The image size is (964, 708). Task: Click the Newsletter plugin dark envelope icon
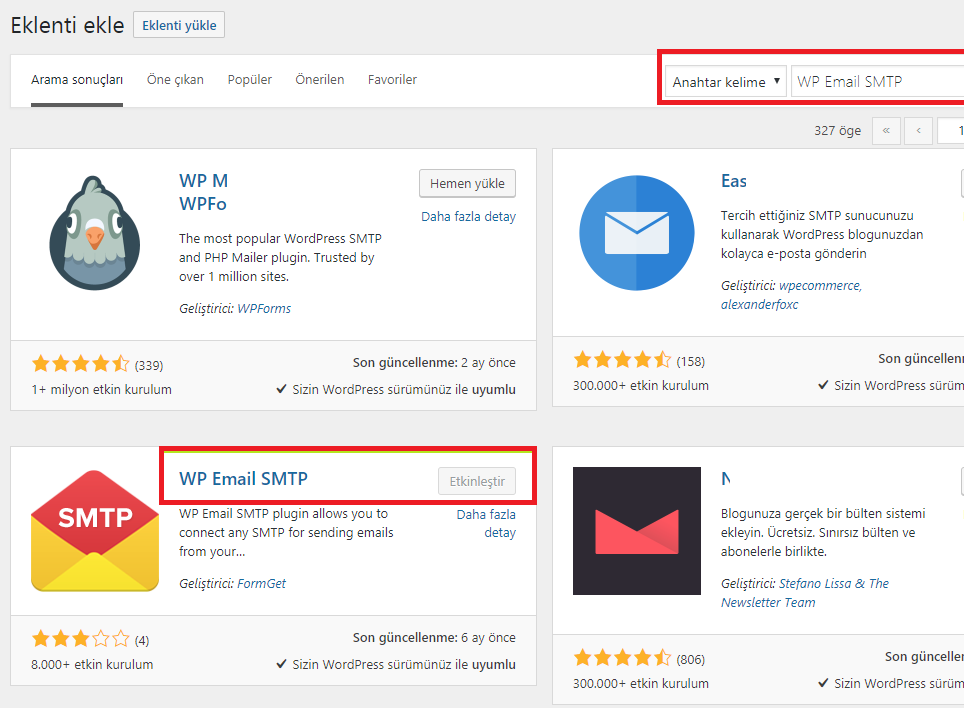click(636, 531)
